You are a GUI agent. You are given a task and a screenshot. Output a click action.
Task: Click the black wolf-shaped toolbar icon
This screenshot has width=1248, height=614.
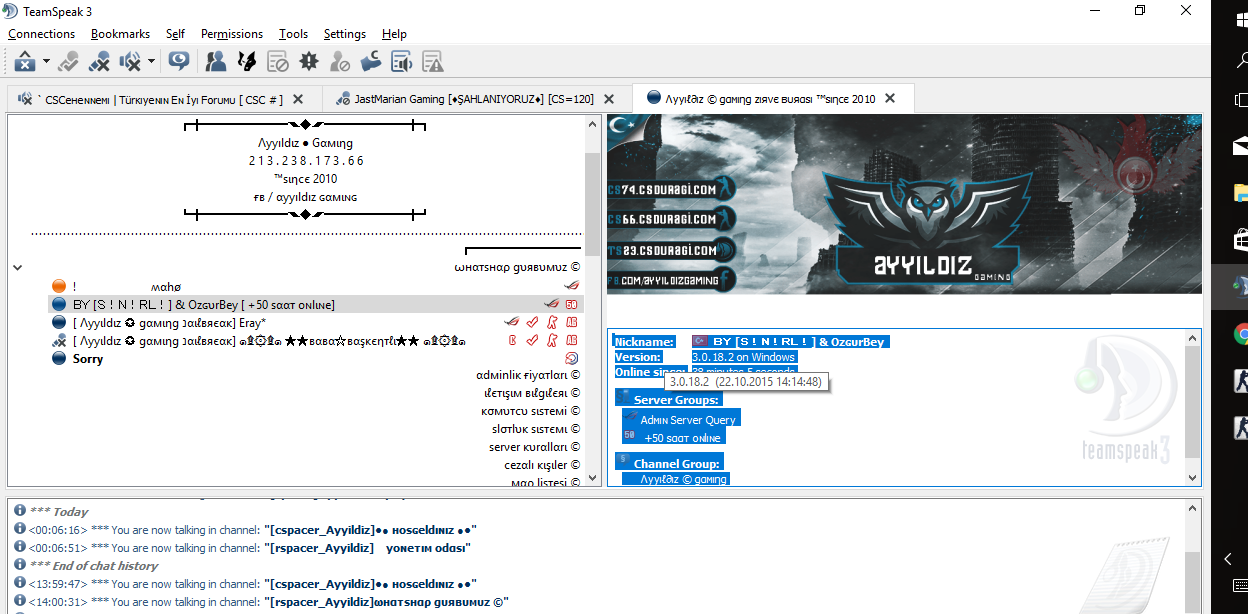[x=246, y=62]
